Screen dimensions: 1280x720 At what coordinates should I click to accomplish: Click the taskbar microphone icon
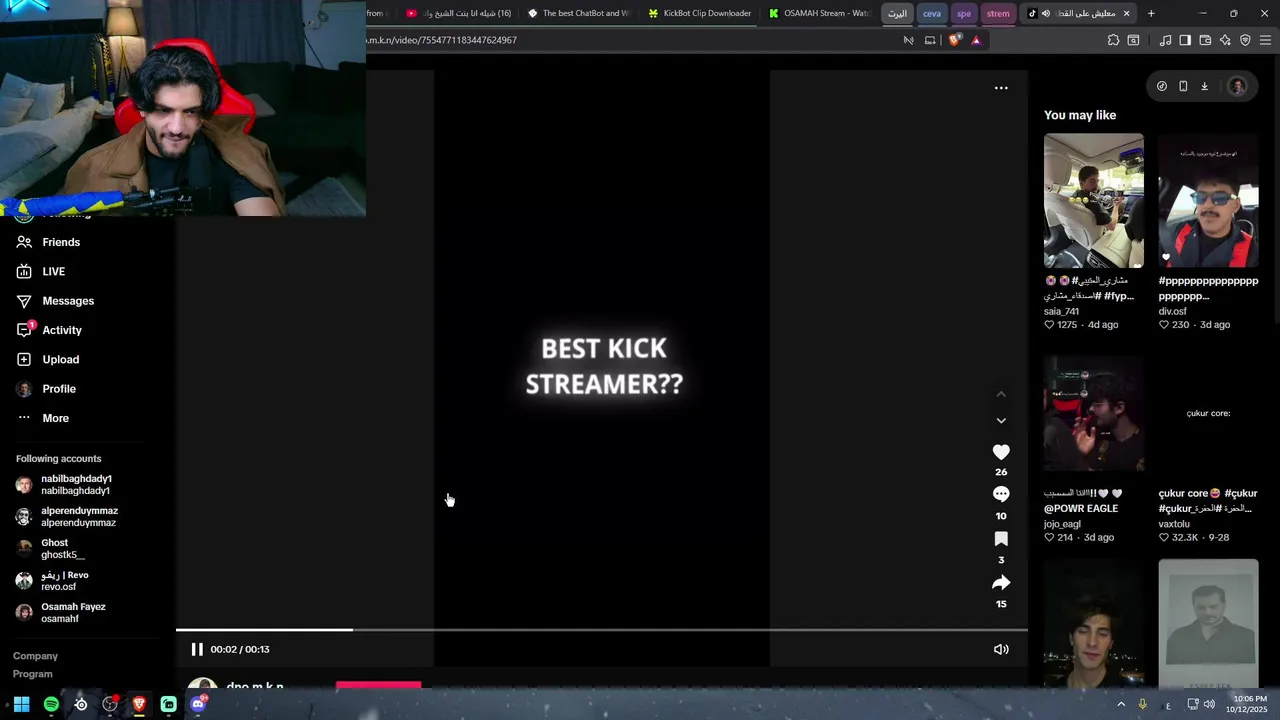tap(1142, 704)
